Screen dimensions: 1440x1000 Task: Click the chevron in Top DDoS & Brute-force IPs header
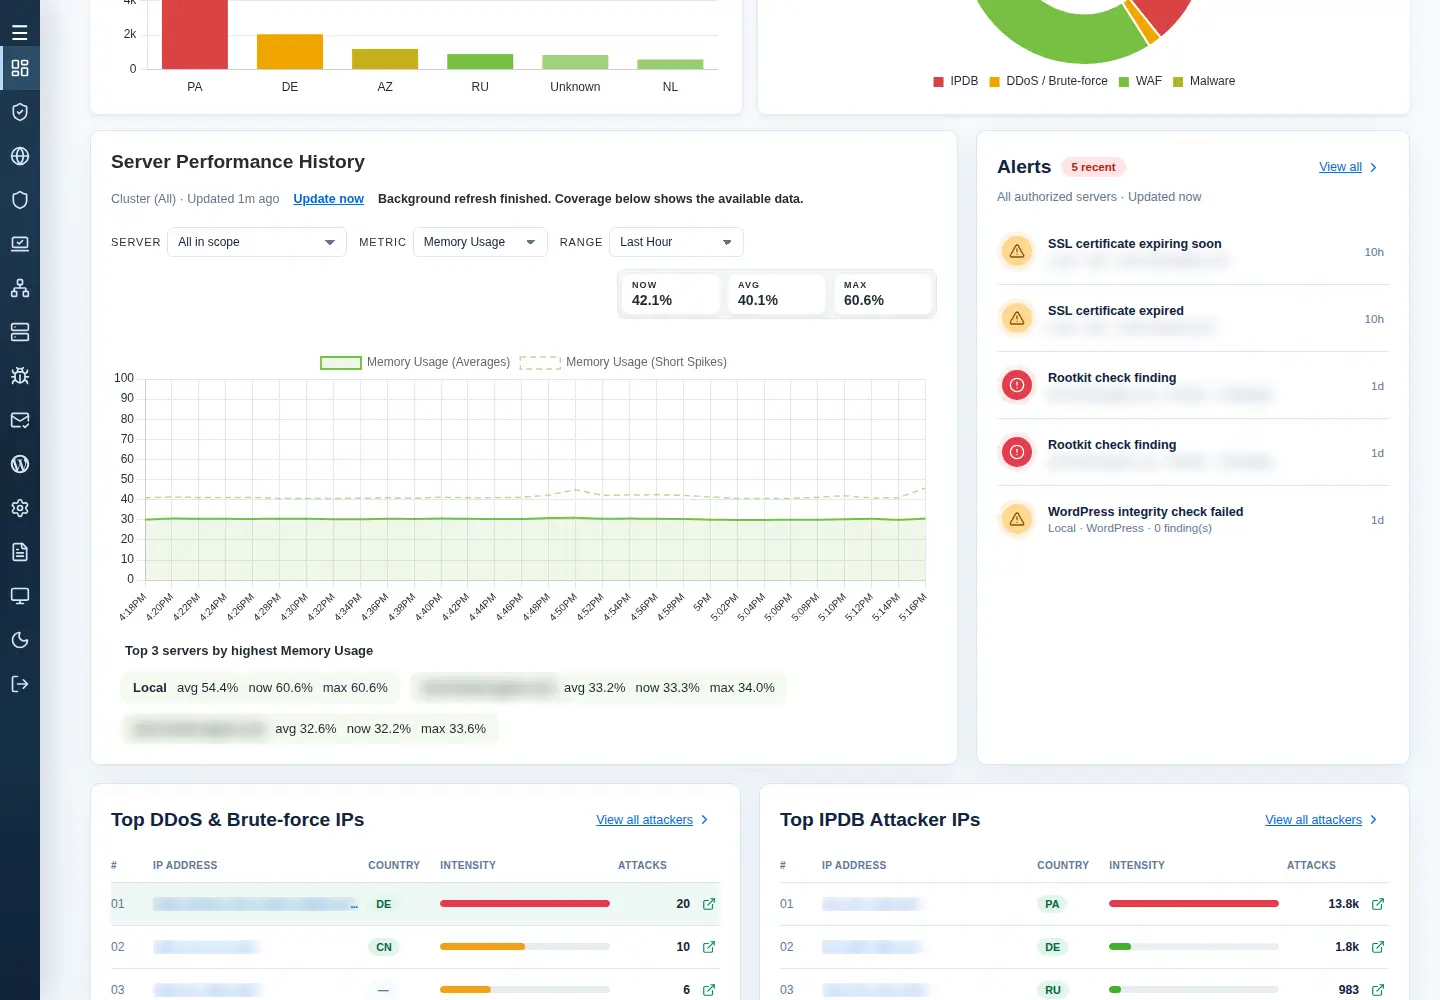pyautogui.click(x=705, y=820)
